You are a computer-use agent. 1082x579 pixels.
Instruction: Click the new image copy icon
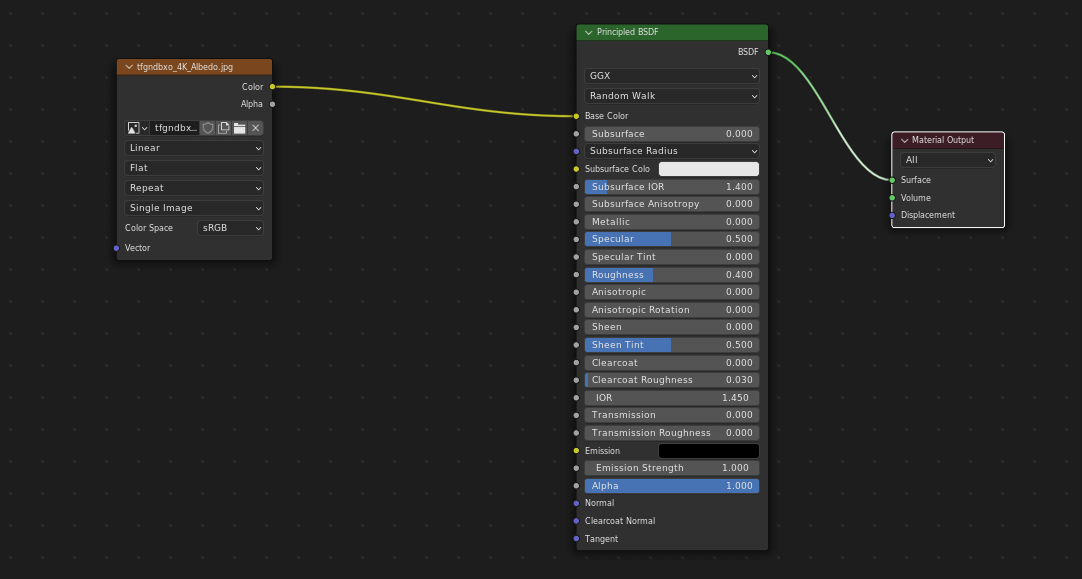click(x=224, y=128)
